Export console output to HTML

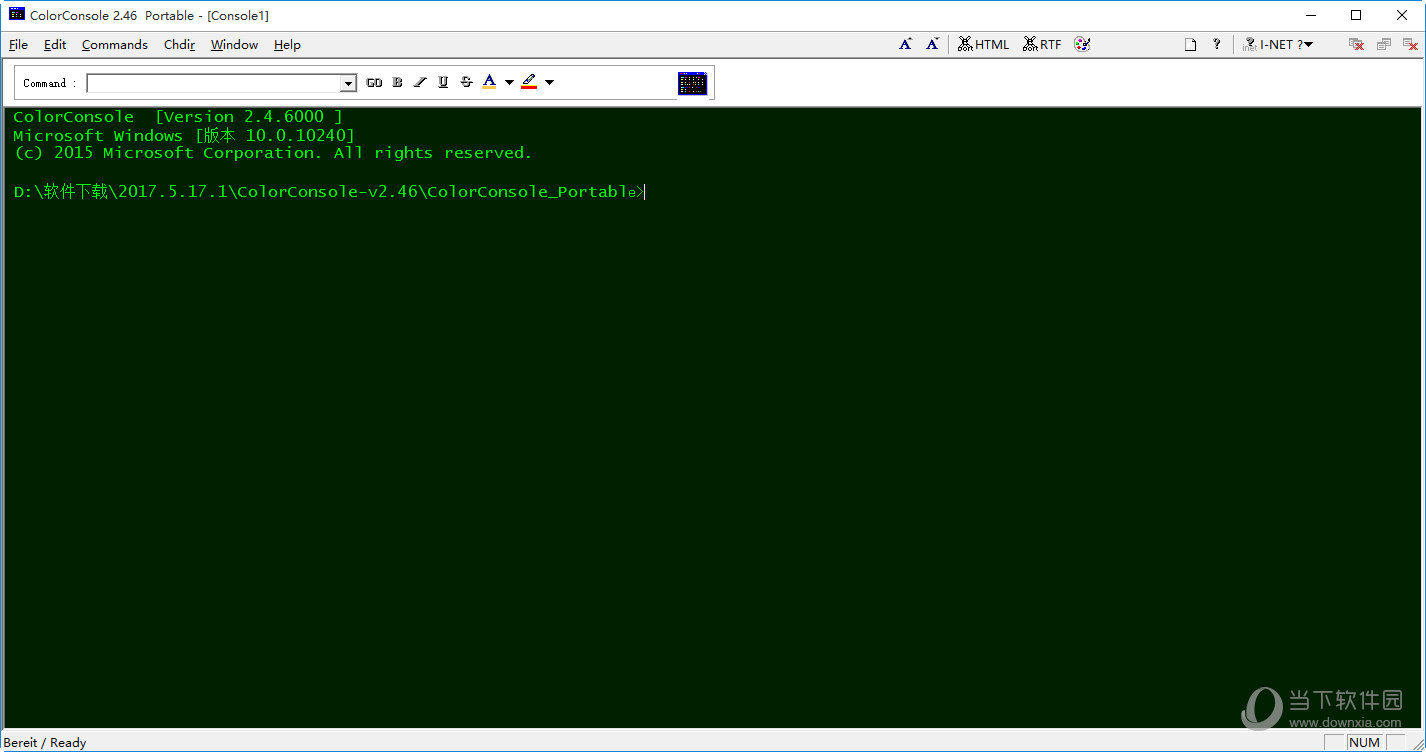pyautogui.click(x=984, y=44)
